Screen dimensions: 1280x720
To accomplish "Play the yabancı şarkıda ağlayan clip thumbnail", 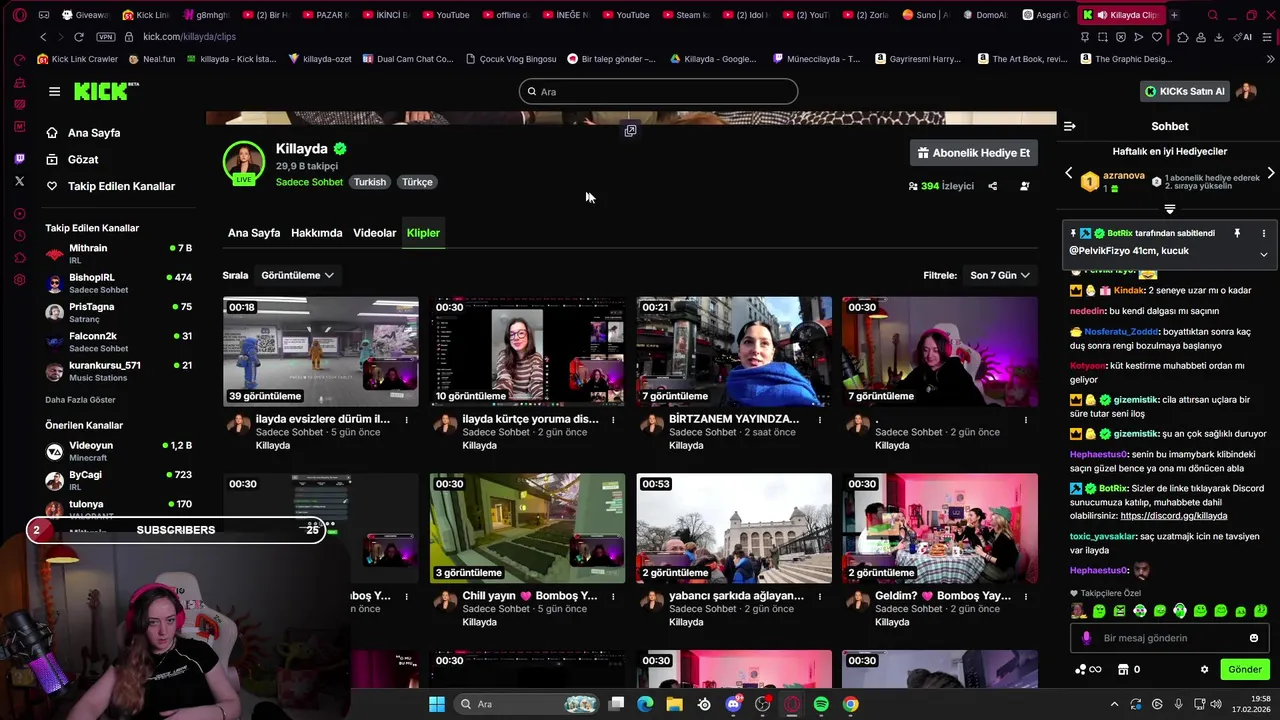I will pyautogui.click(x=734, y=528).
